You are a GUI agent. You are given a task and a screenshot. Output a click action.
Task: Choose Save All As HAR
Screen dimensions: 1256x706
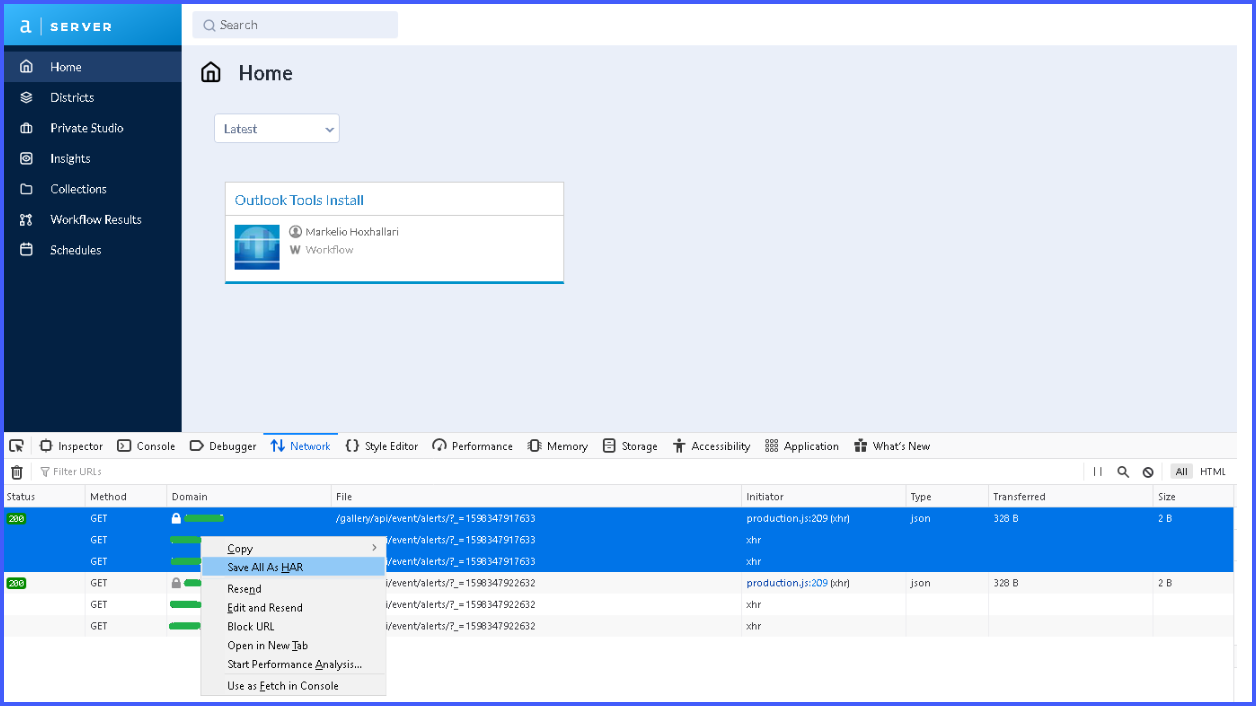click(293, 567)
